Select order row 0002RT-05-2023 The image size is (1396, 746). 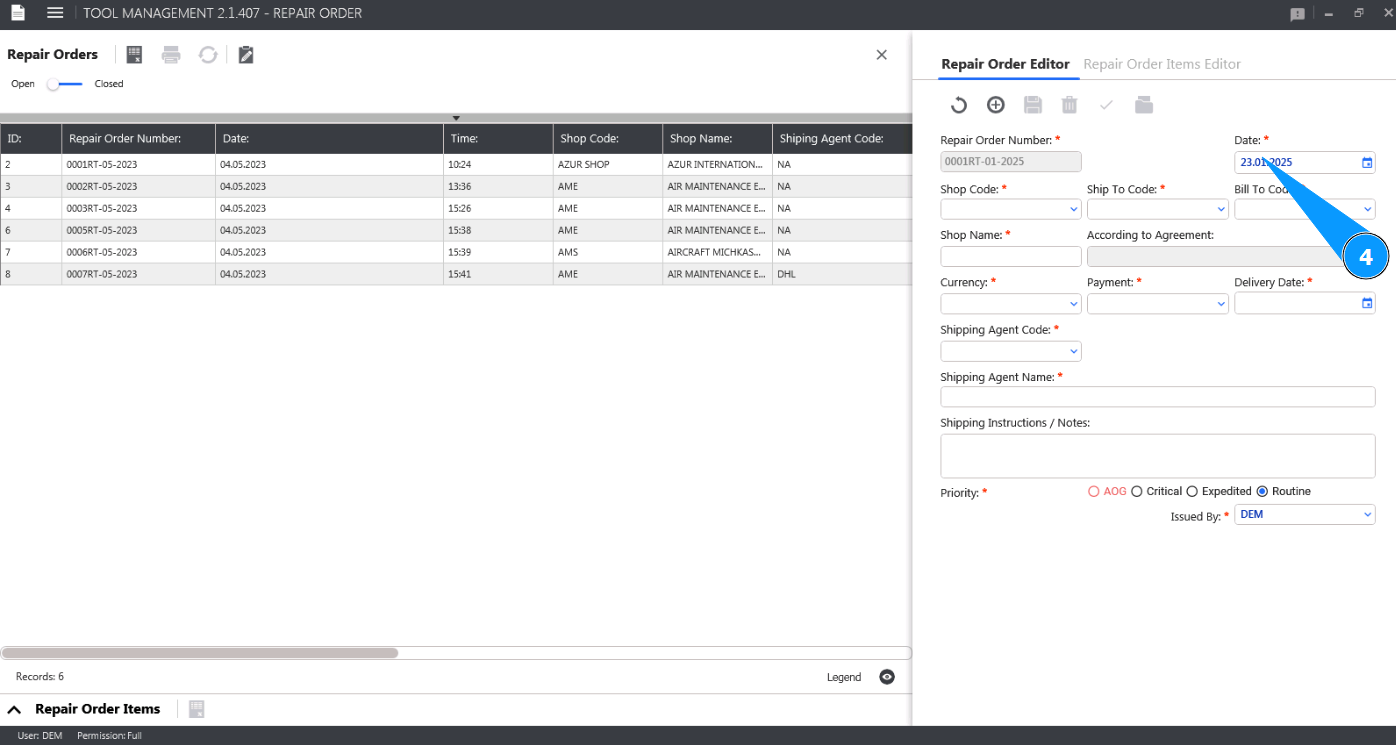(456, 186)
